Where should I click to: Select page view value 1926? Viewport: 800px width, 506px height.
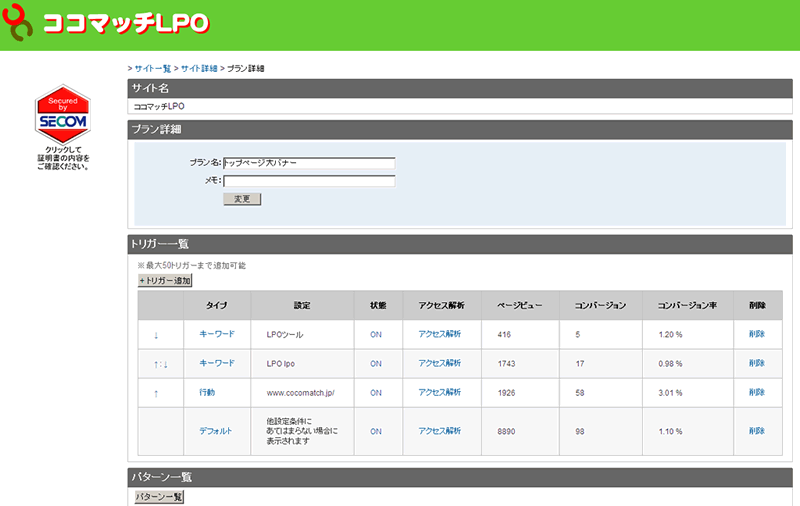point(507,393)
